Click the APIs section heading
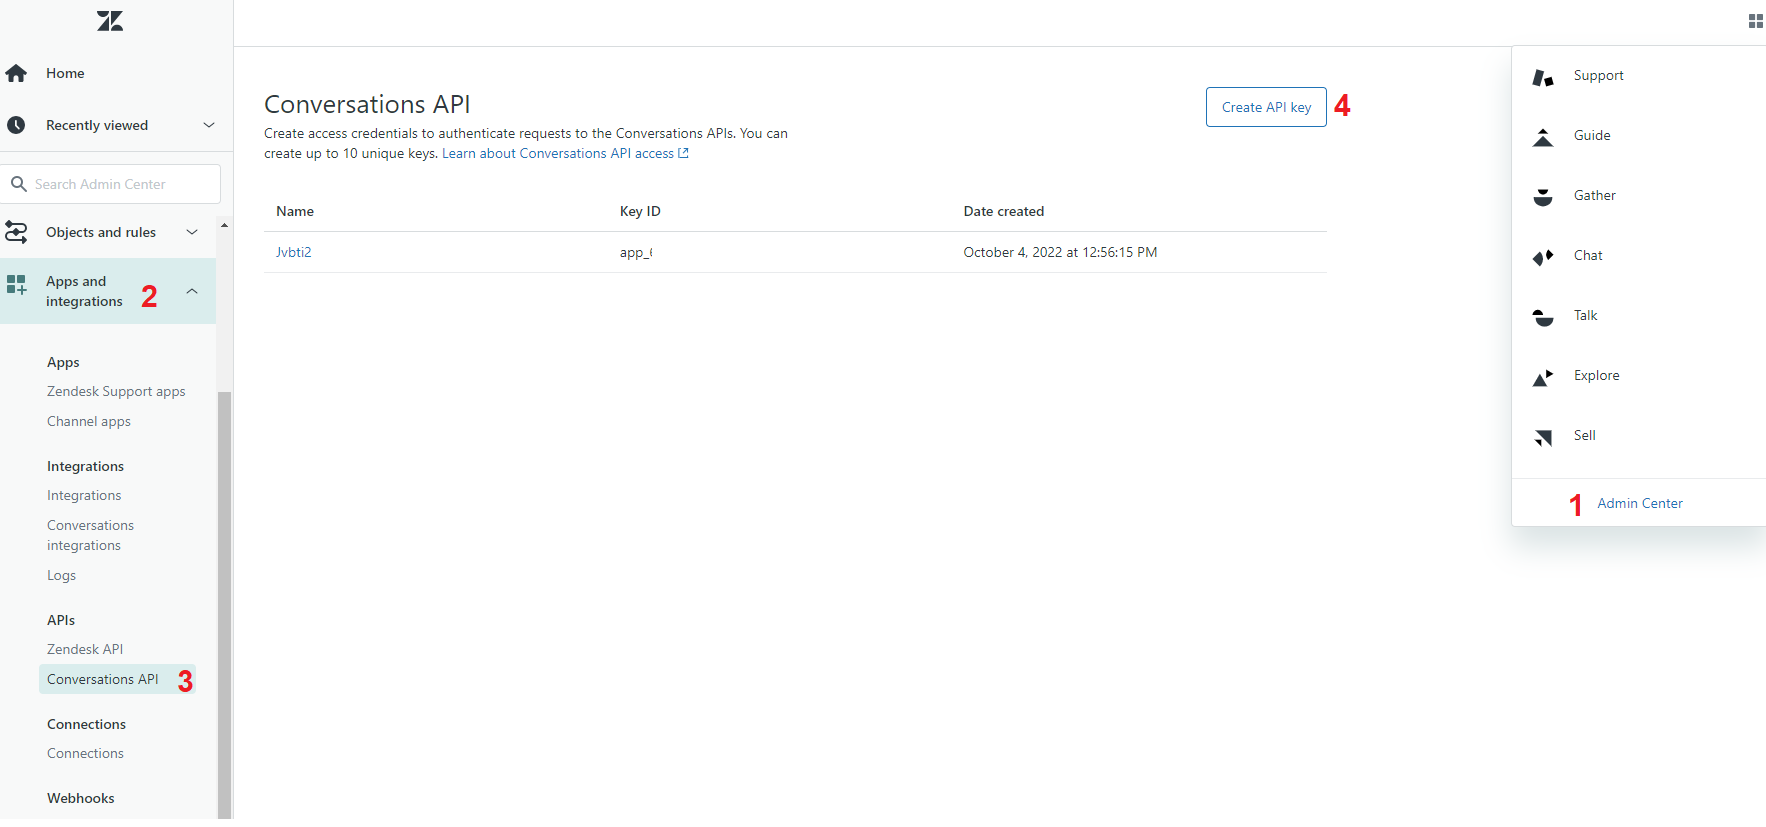Viewport: 1766px width, 827px height. [61, 620]
